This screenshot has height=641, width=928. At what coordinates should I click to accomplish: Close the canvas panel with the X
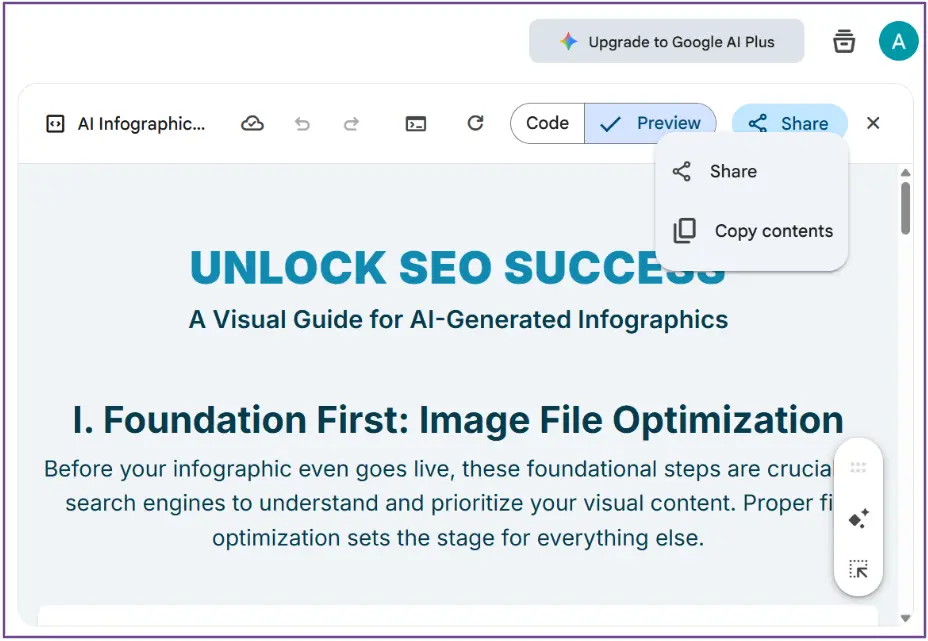point(873,123)
